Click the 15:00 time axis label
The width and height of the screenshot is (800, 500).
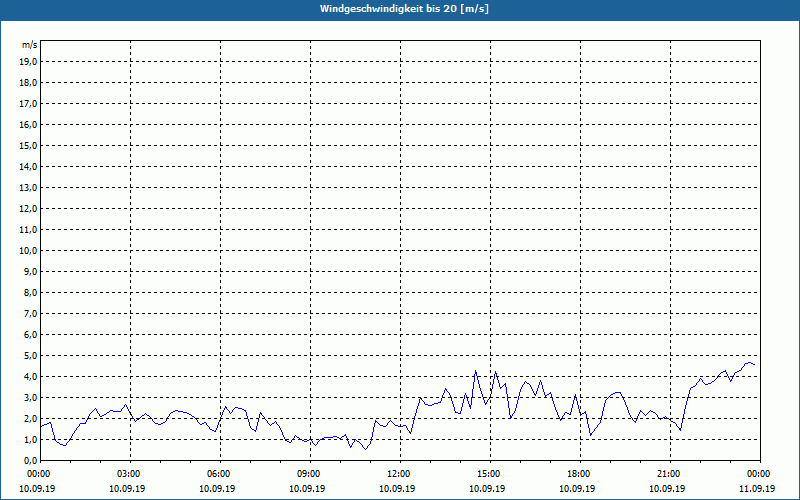coord(490,474)
